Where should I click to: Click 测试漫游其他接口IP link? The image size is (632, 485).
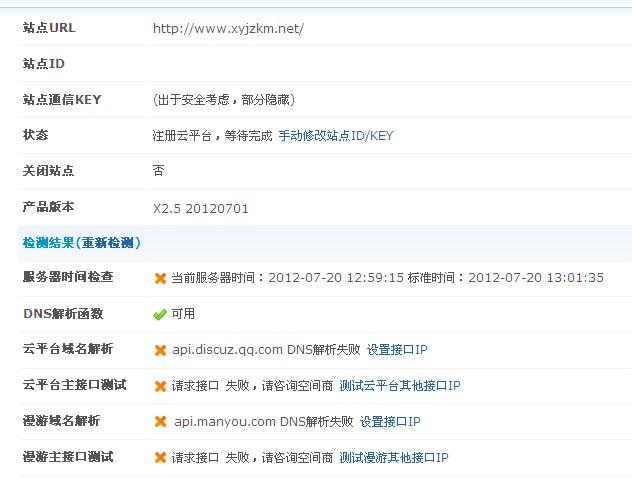[x=394, y=458]
